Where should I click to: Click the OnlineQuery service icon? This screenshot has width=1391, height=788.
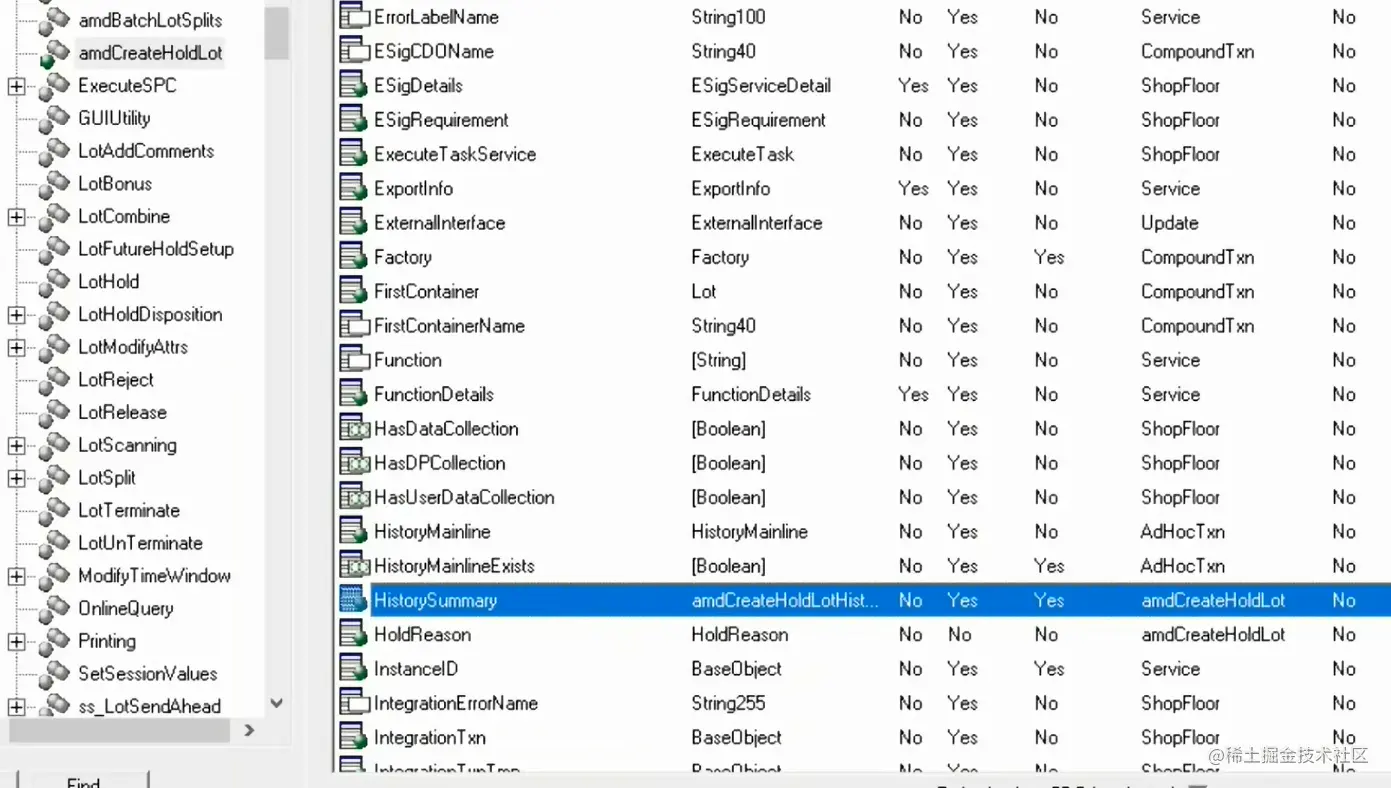pyautogui.click(x=54, y=609)
